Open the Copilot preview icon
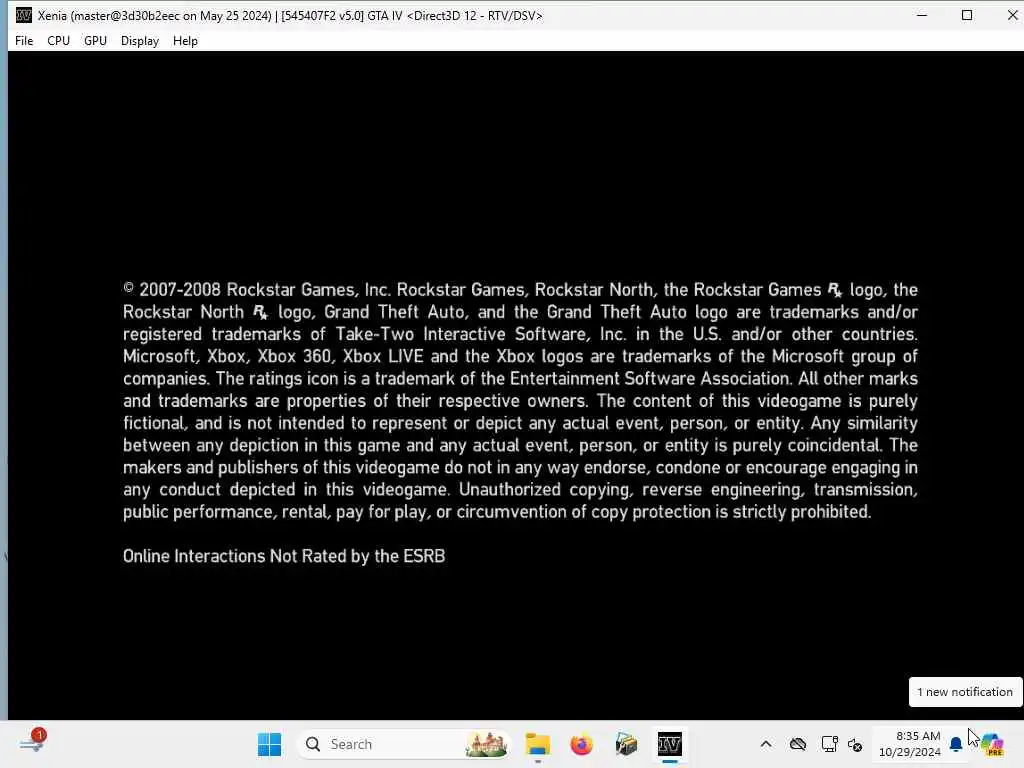This screenshot has height=768, width=1024. pos(992,744)
